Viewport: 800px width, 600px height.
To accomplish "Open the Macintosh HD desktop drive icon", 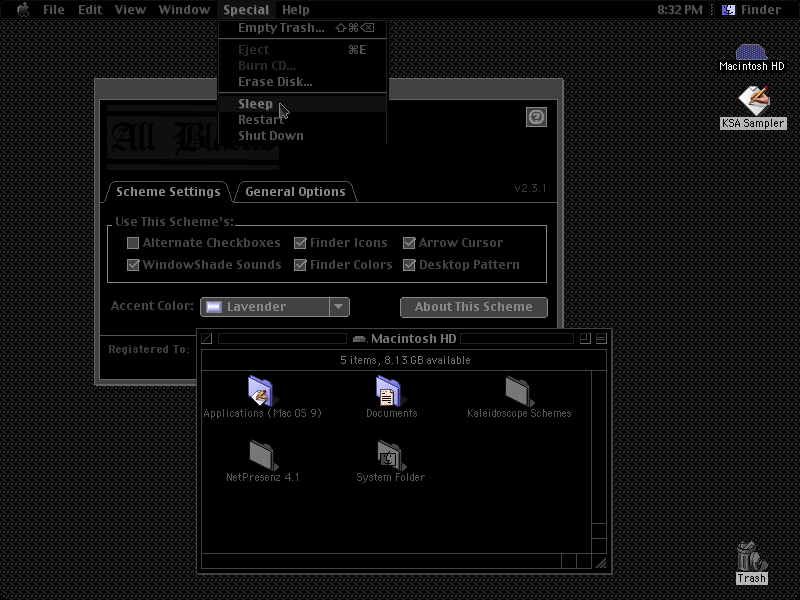I will tap(751, 52).
